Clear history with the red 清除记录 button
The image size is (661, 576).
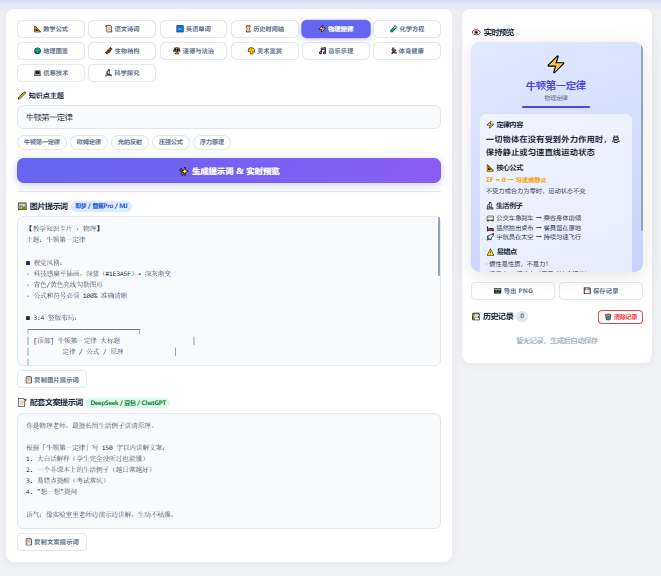(620, 317)
